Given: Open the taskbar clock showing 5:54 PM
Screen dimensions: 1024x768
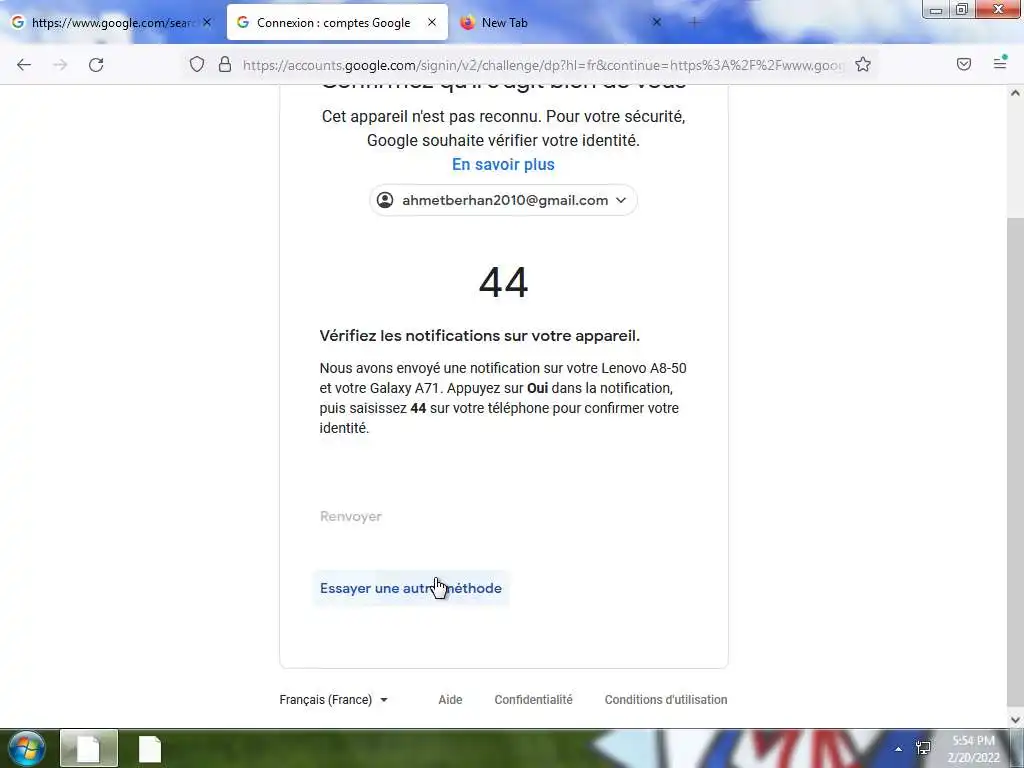Looking at the screenshot, I should pos(973,749).
